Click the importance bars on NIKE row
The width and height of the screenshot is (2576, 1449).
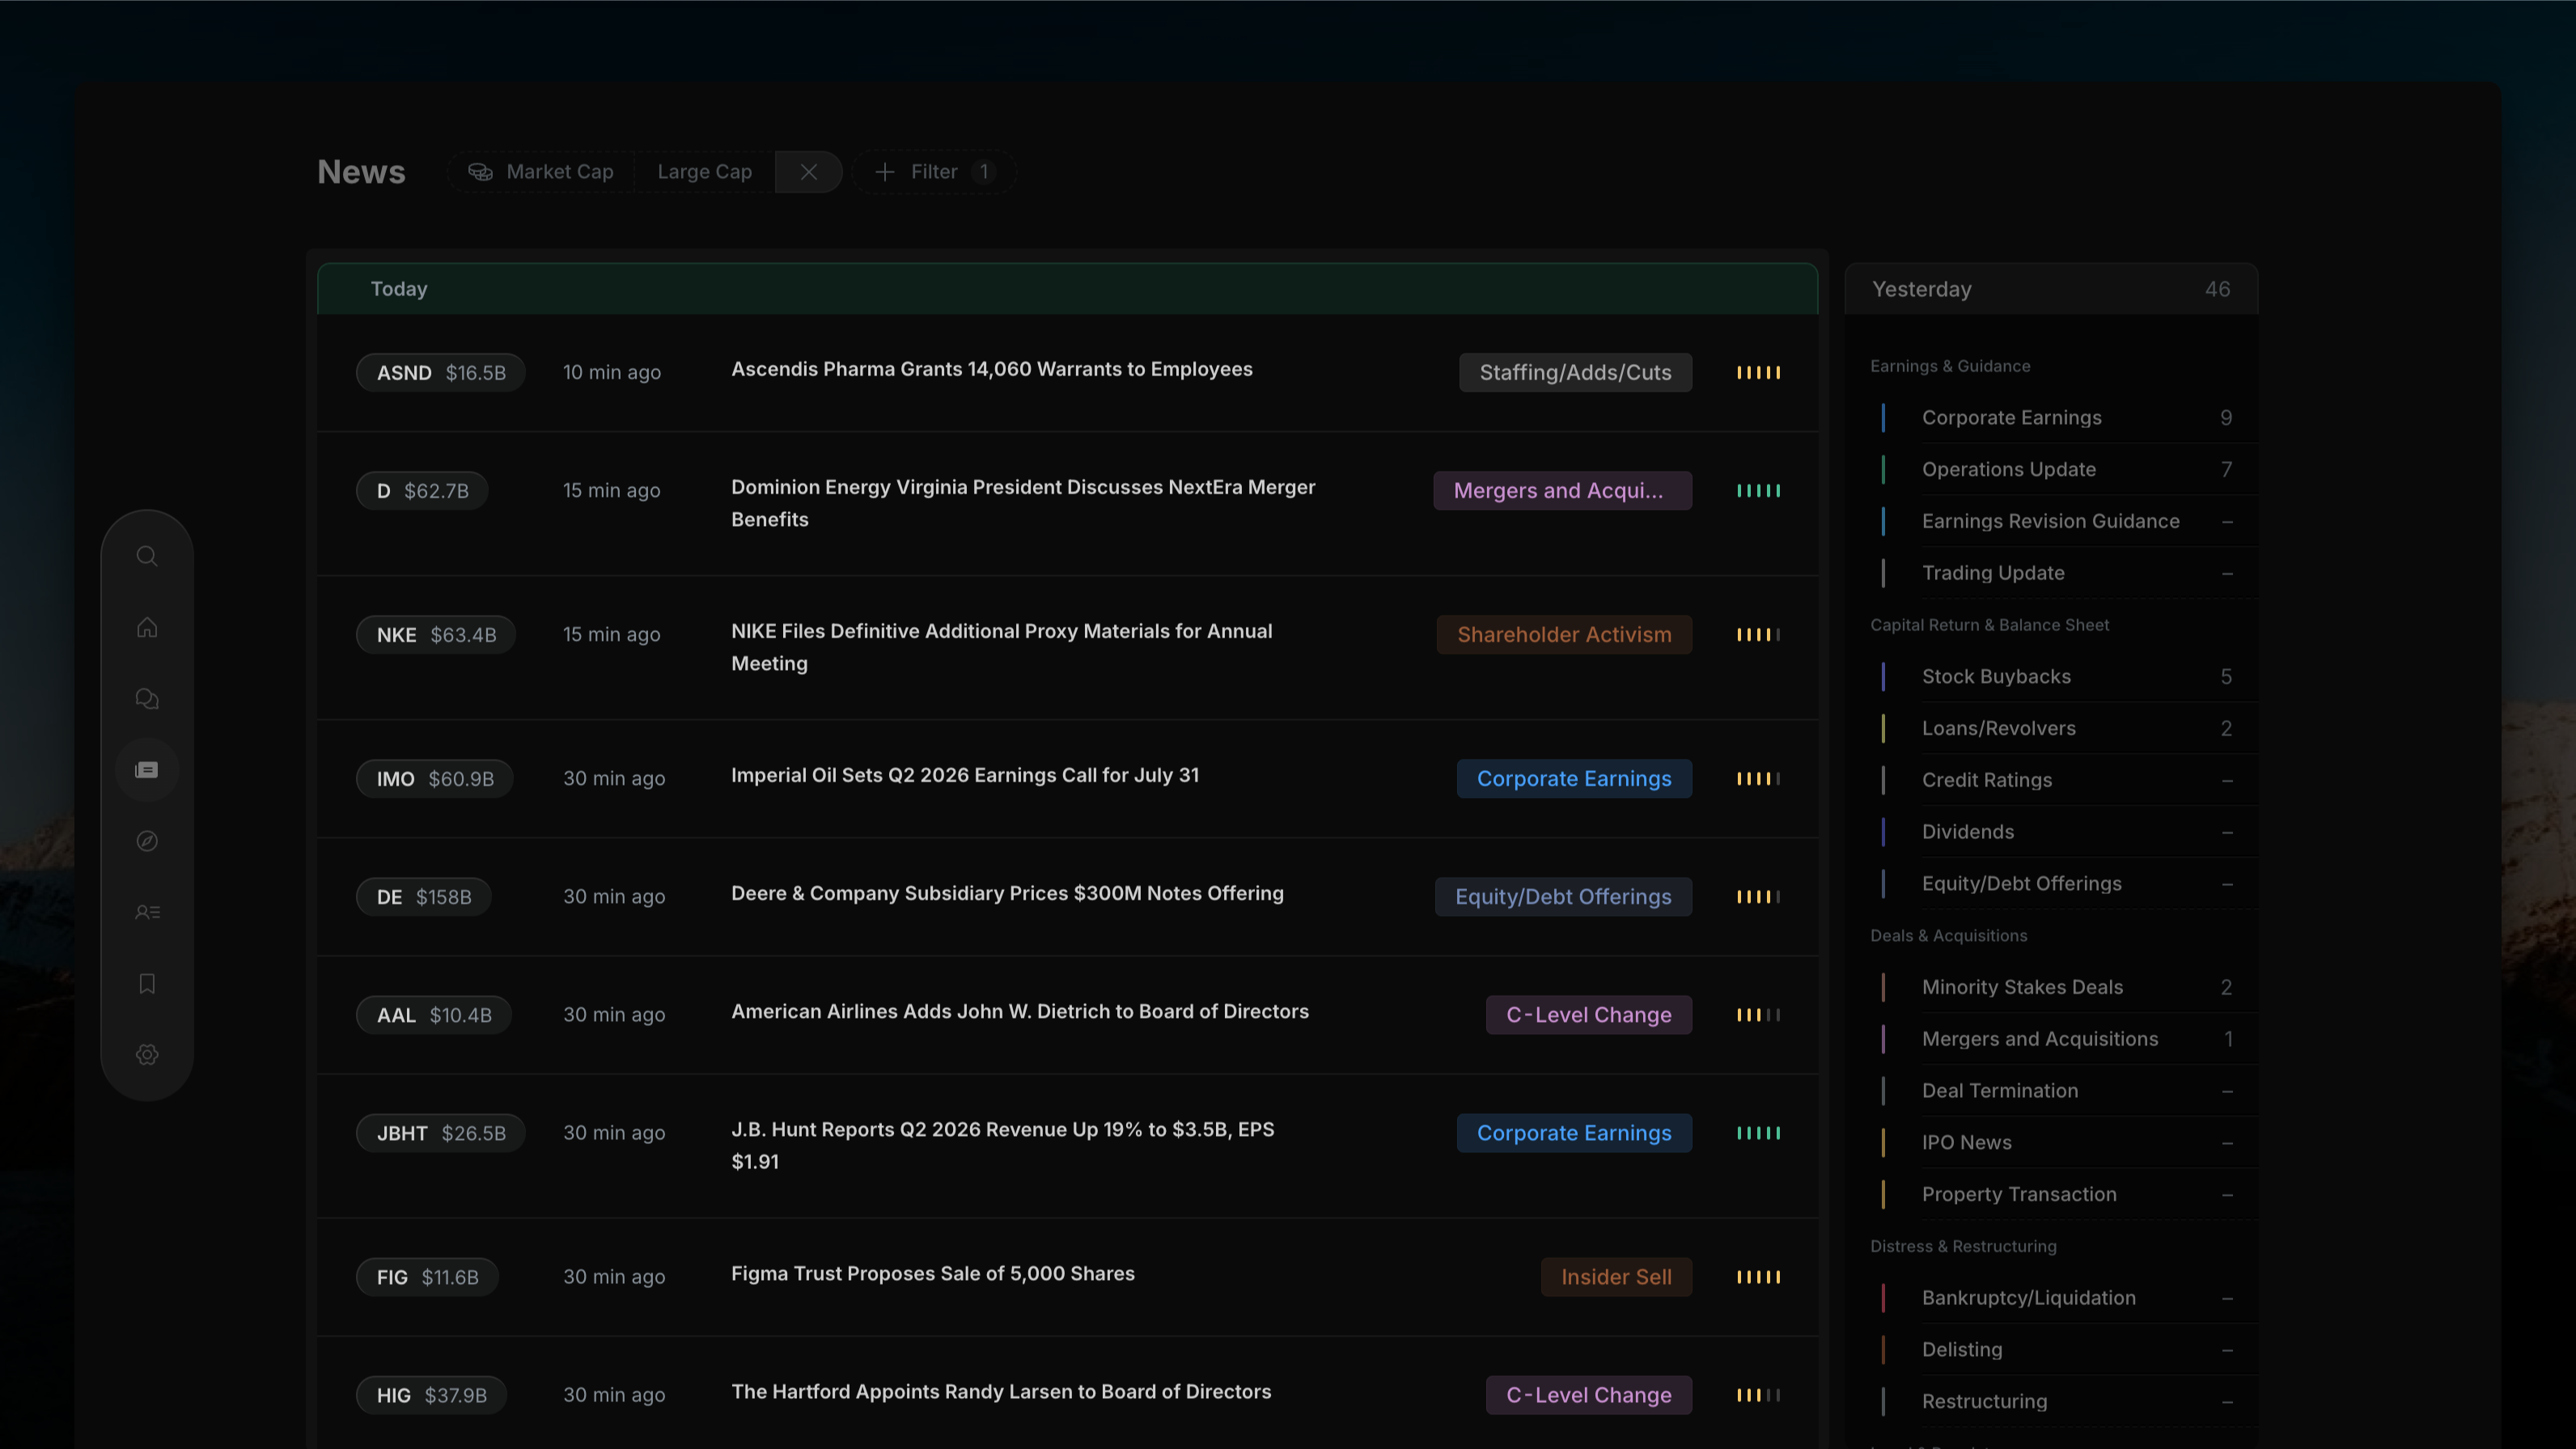point(1758,635)
